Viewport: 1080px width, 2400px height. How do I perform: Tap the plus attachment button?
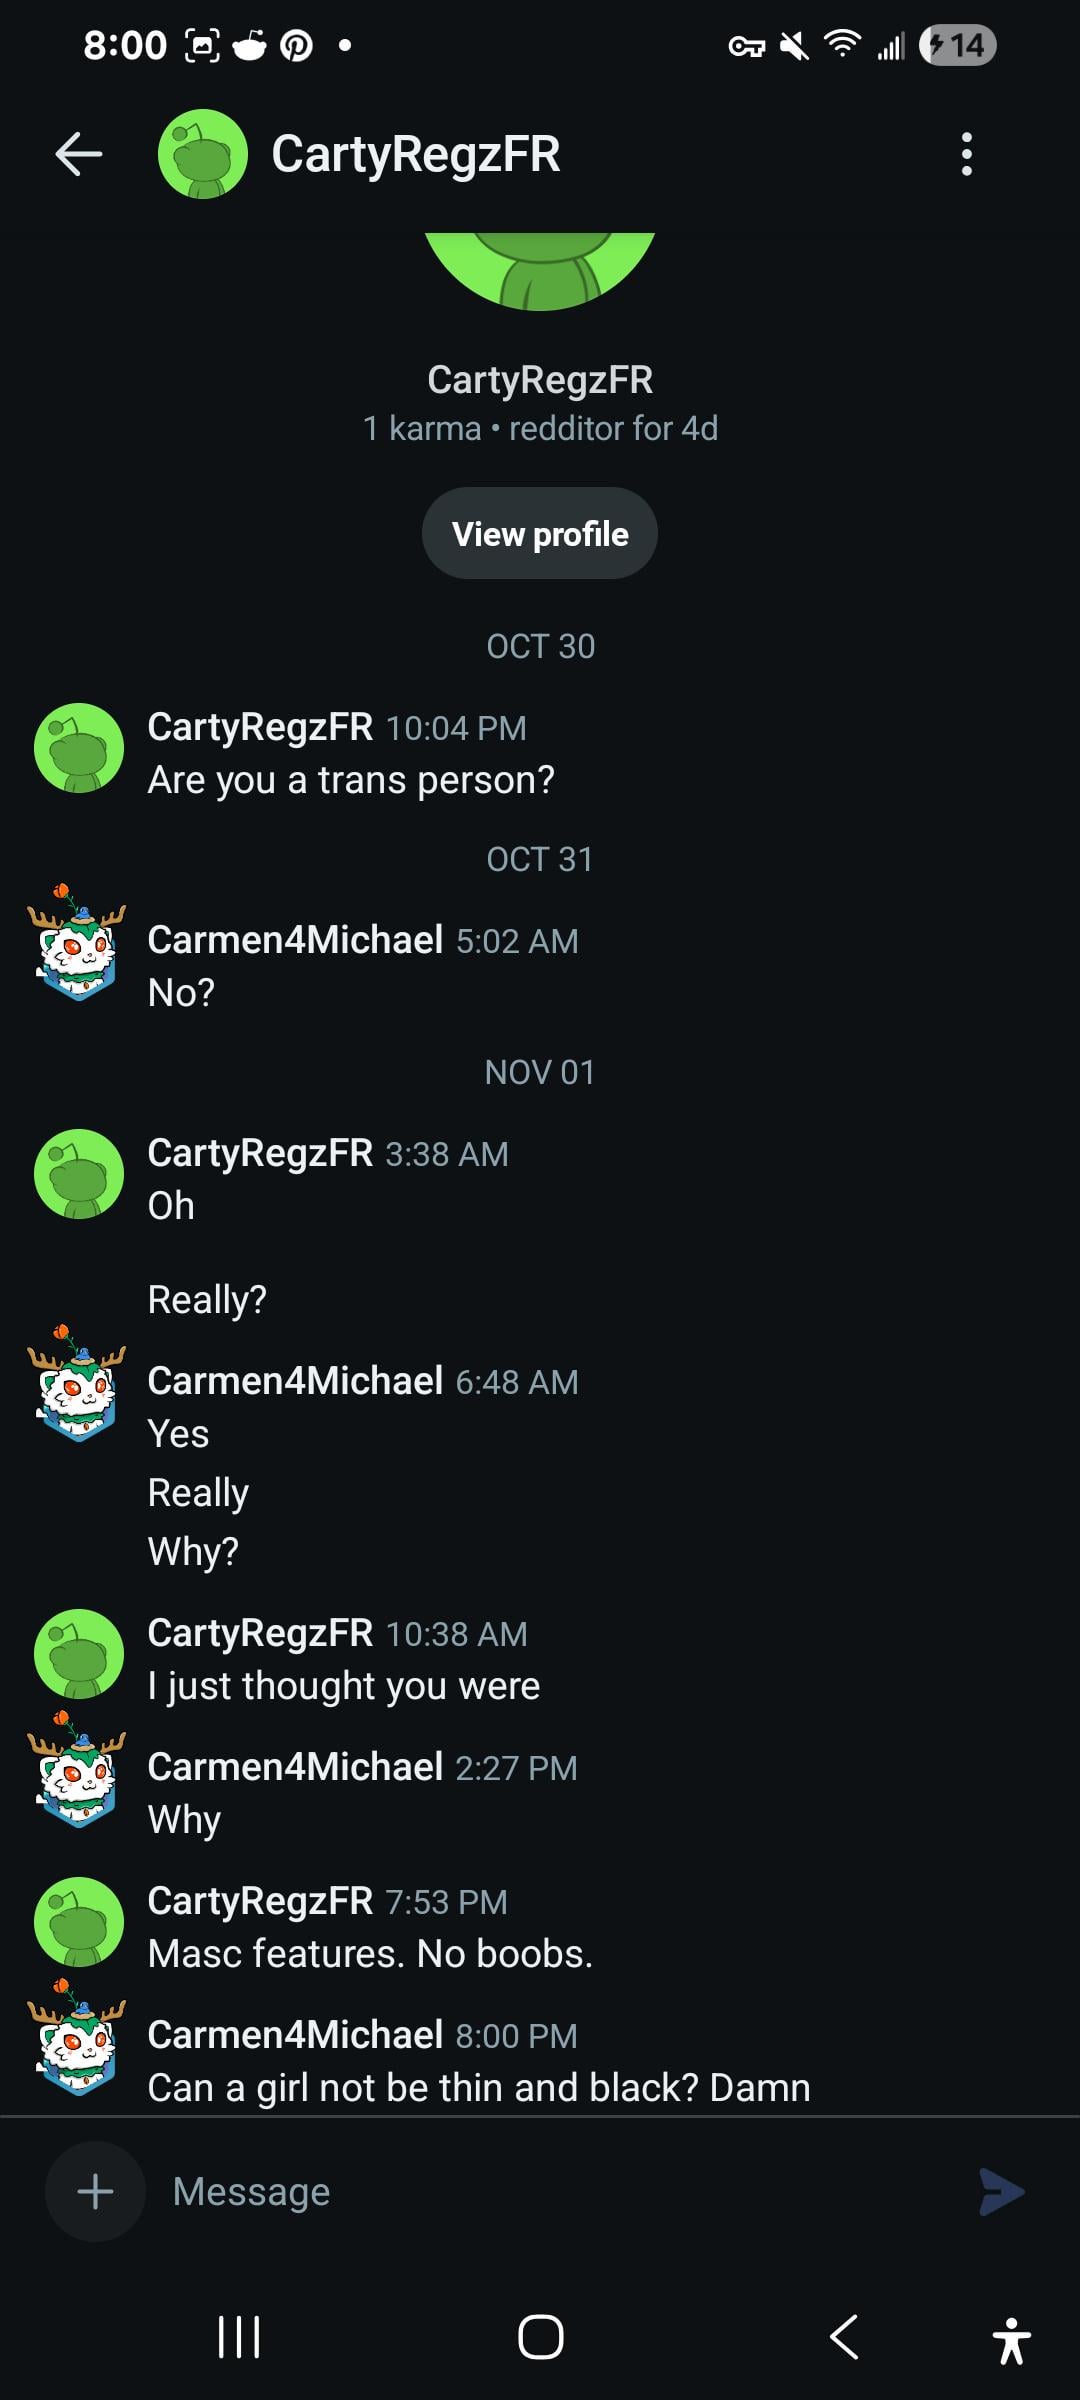click(95, 2192)
